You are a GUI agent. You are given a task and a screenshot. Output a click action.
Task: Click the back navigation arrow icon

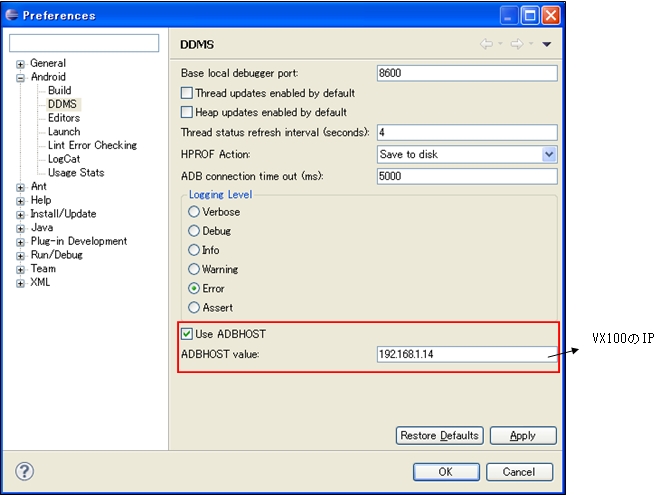[487, 44]
